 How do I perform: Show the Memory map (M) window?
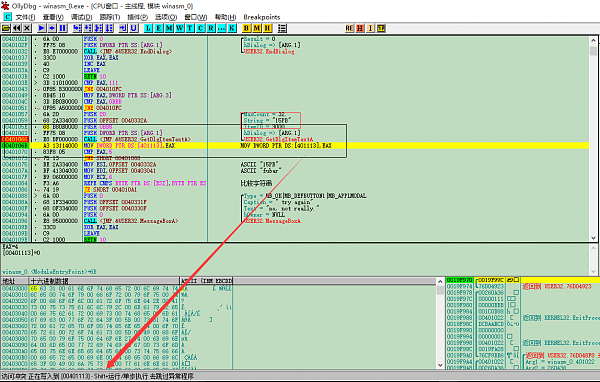coord(169,28)
